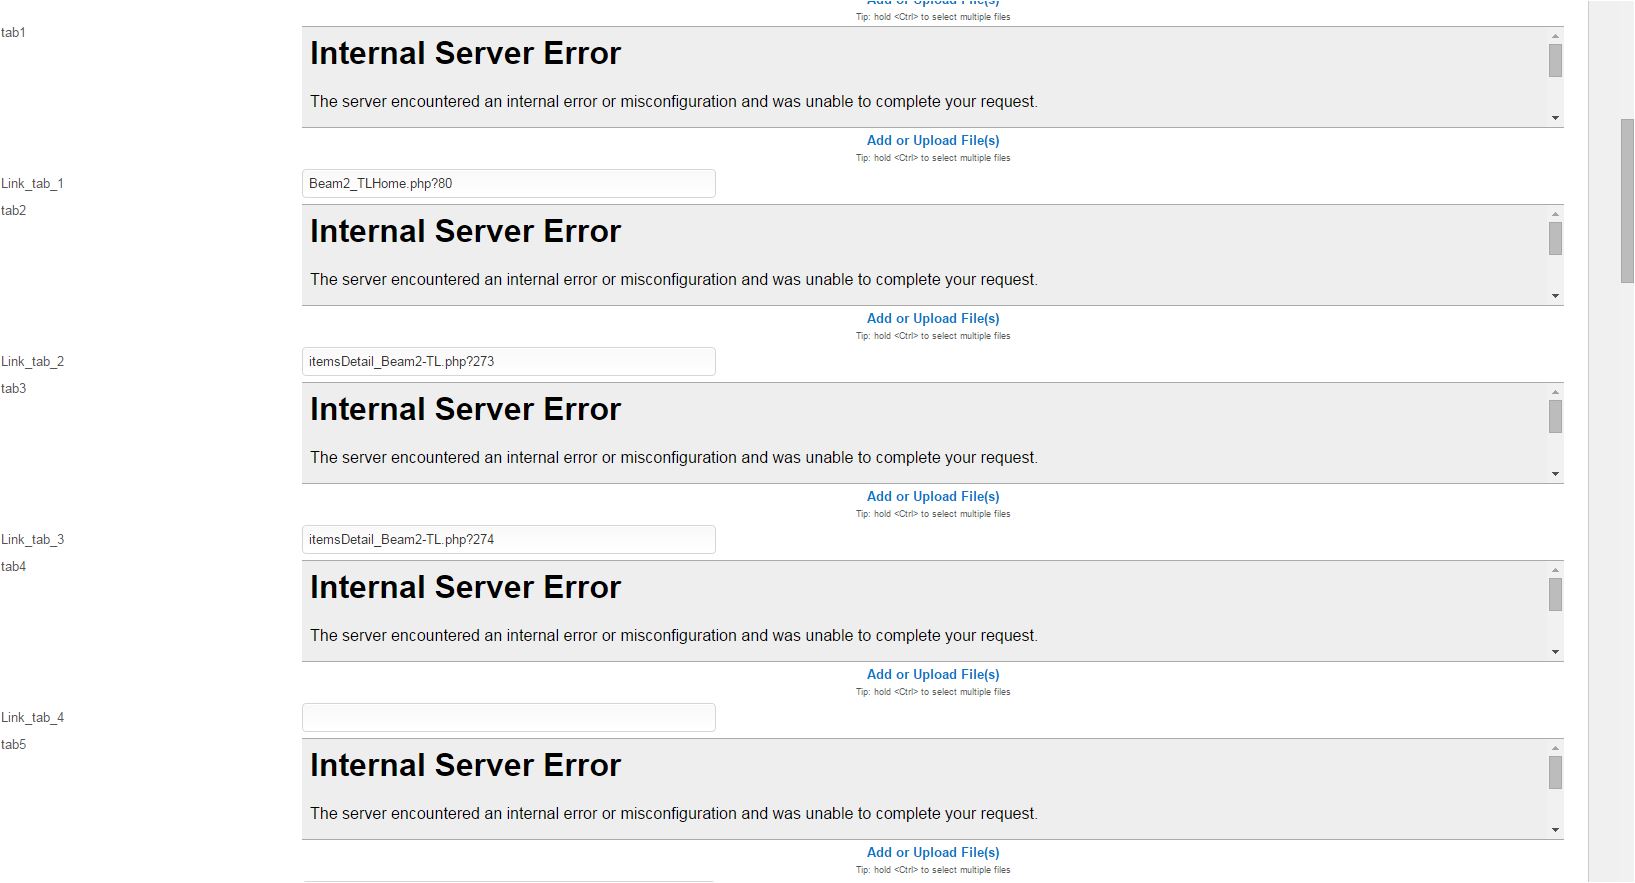
Task: Click the main page vertical scrollbar thumb
Action: point(1627,200)
